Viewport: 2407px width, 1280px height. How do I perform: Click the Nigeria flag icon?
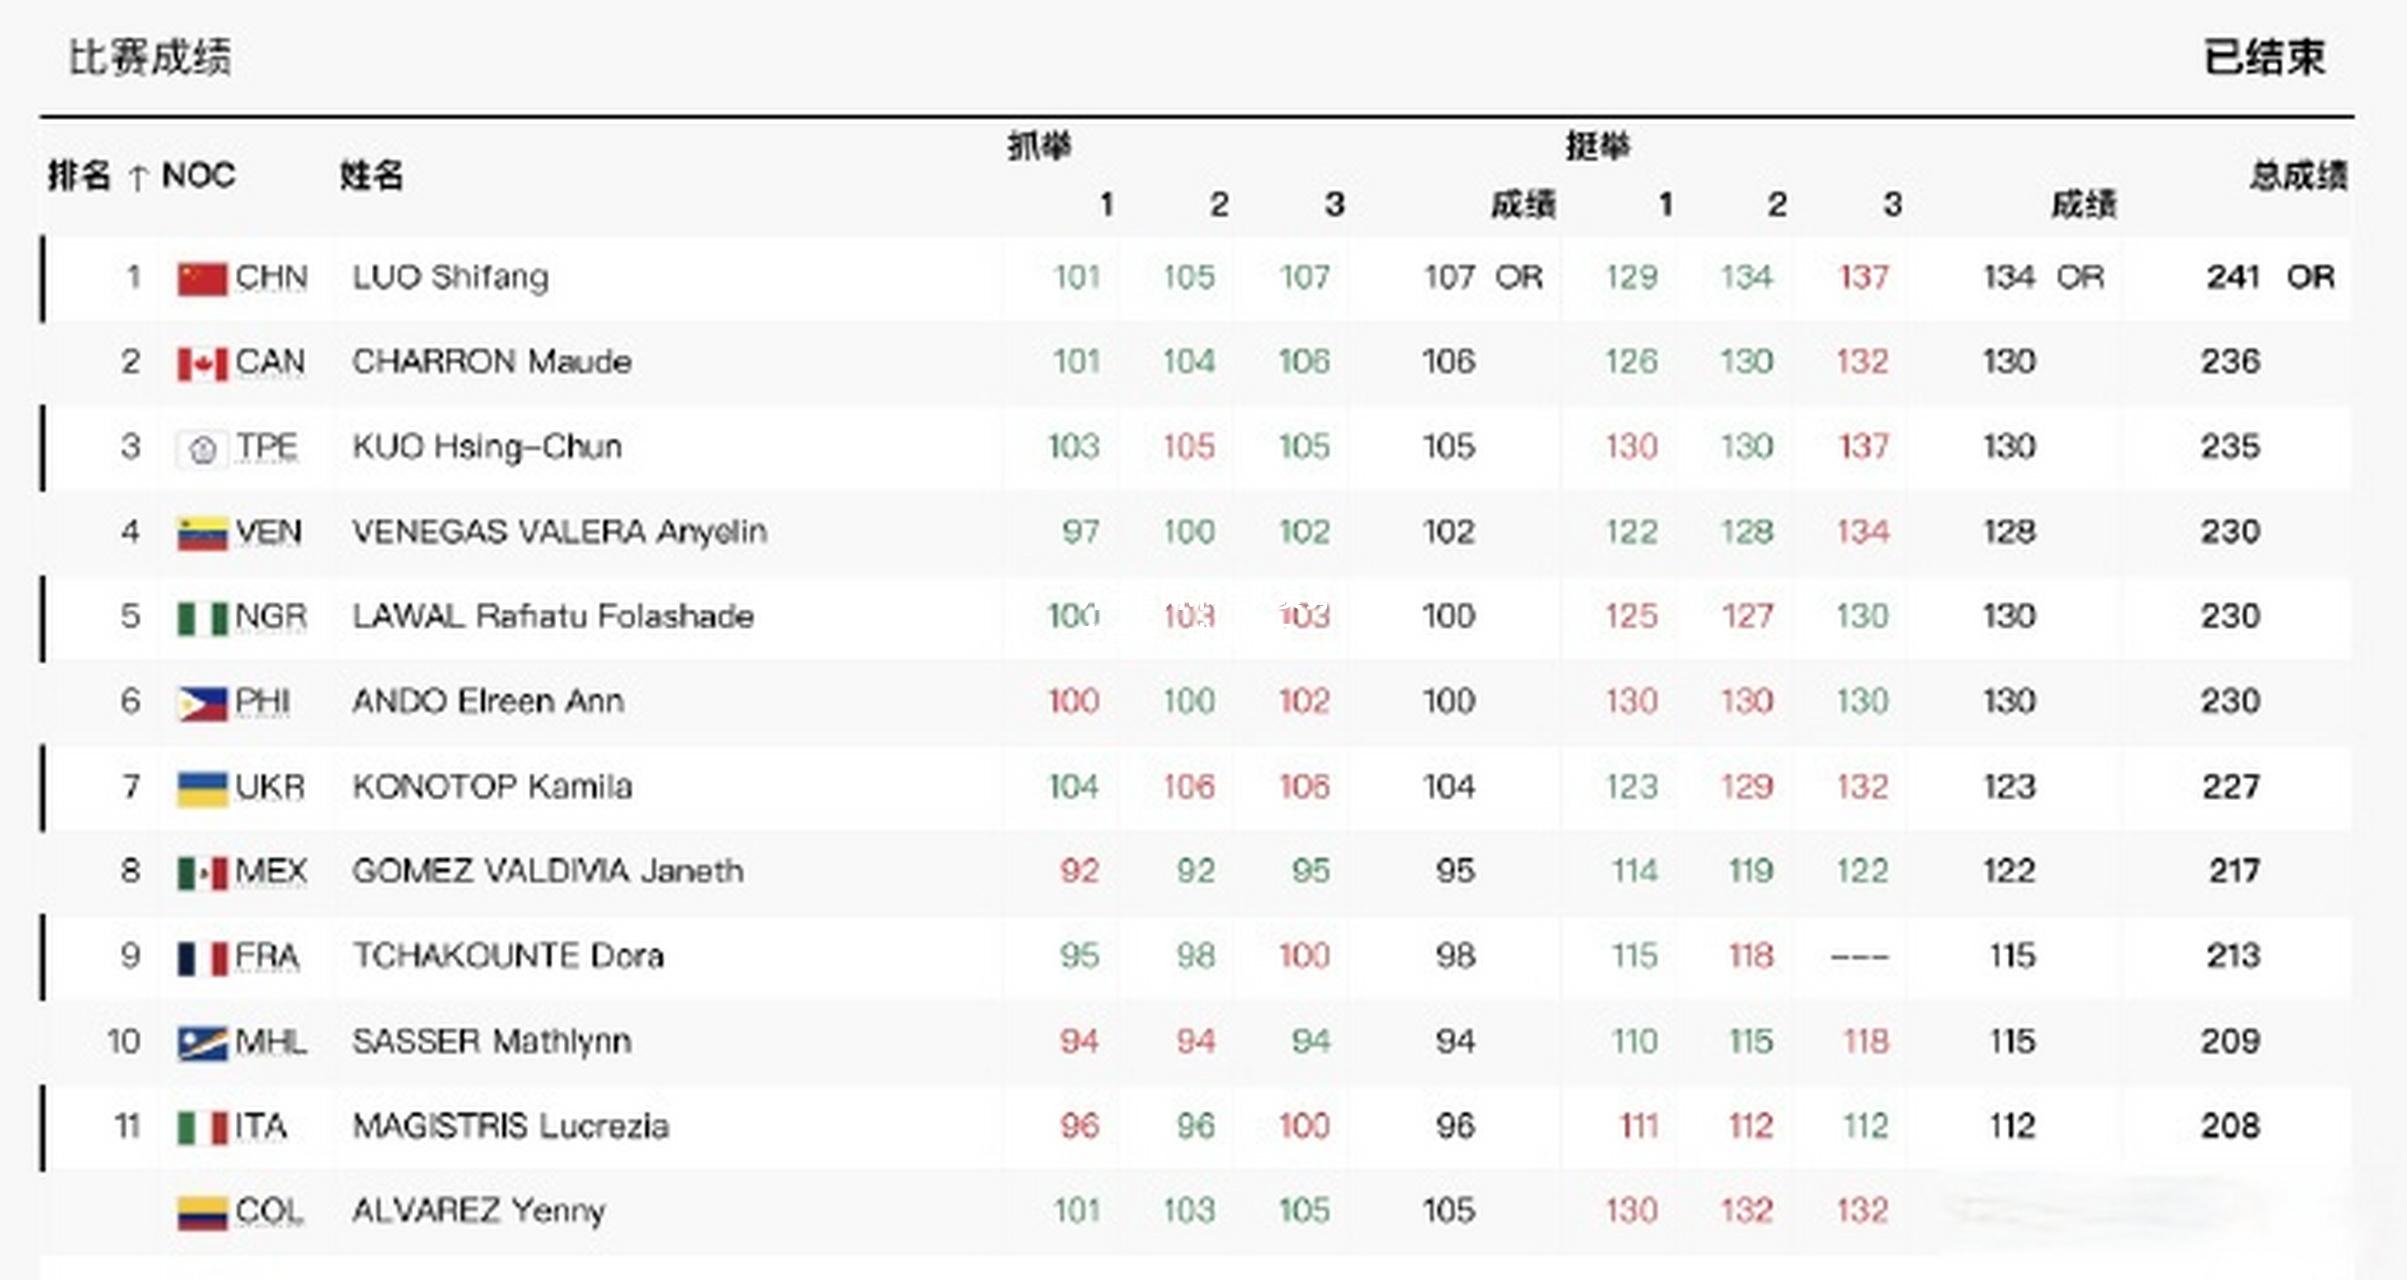pyautogui.click(x=202, y=618)
